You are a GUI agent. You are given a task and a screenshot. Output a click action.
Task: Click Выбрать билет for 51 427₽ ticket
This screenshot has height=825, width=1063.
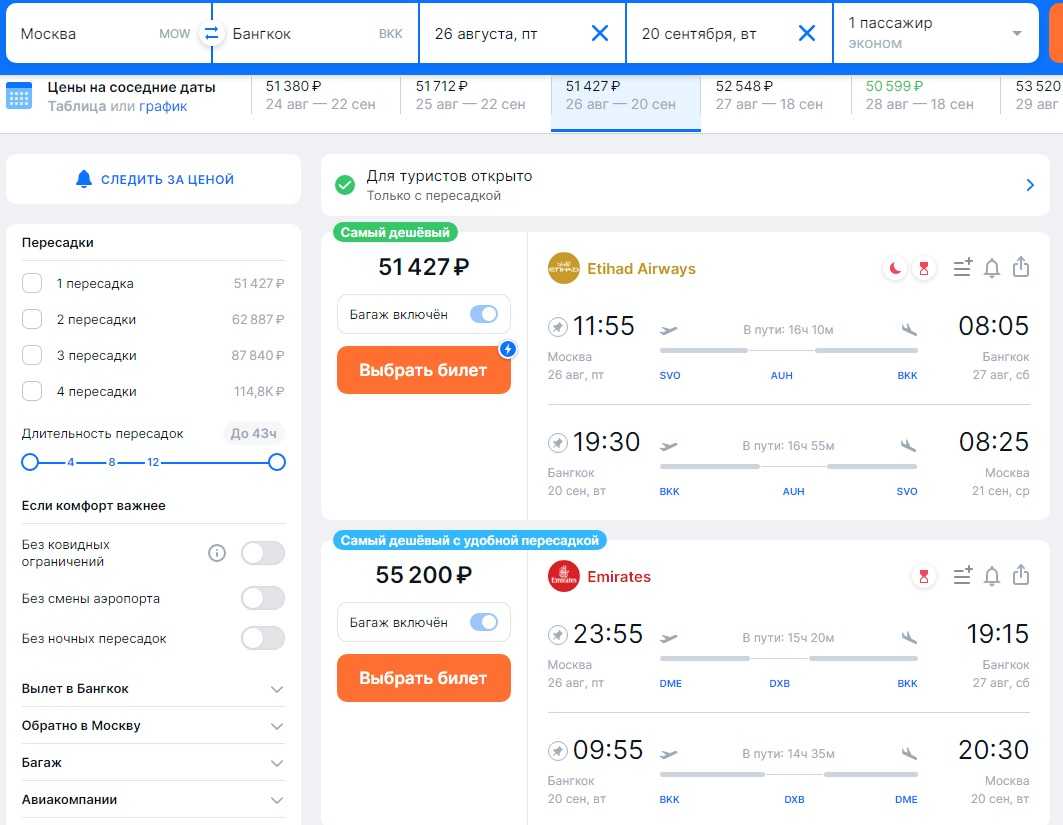423,370
